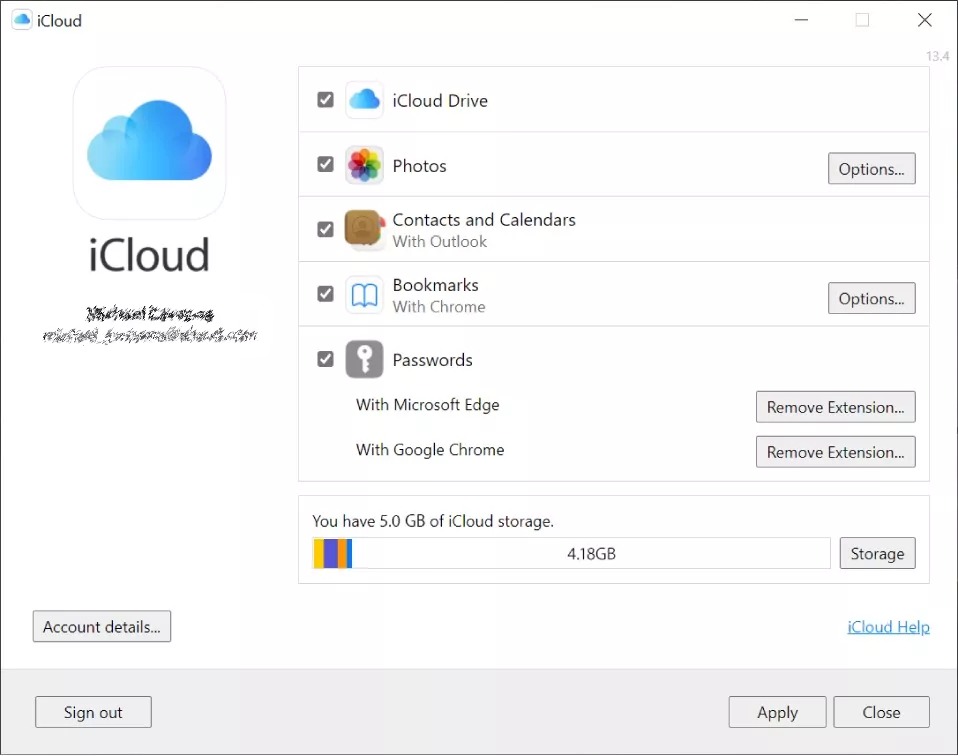Open Account details
The height and width of the screenshot is (756, 958).
pos(102,626)
